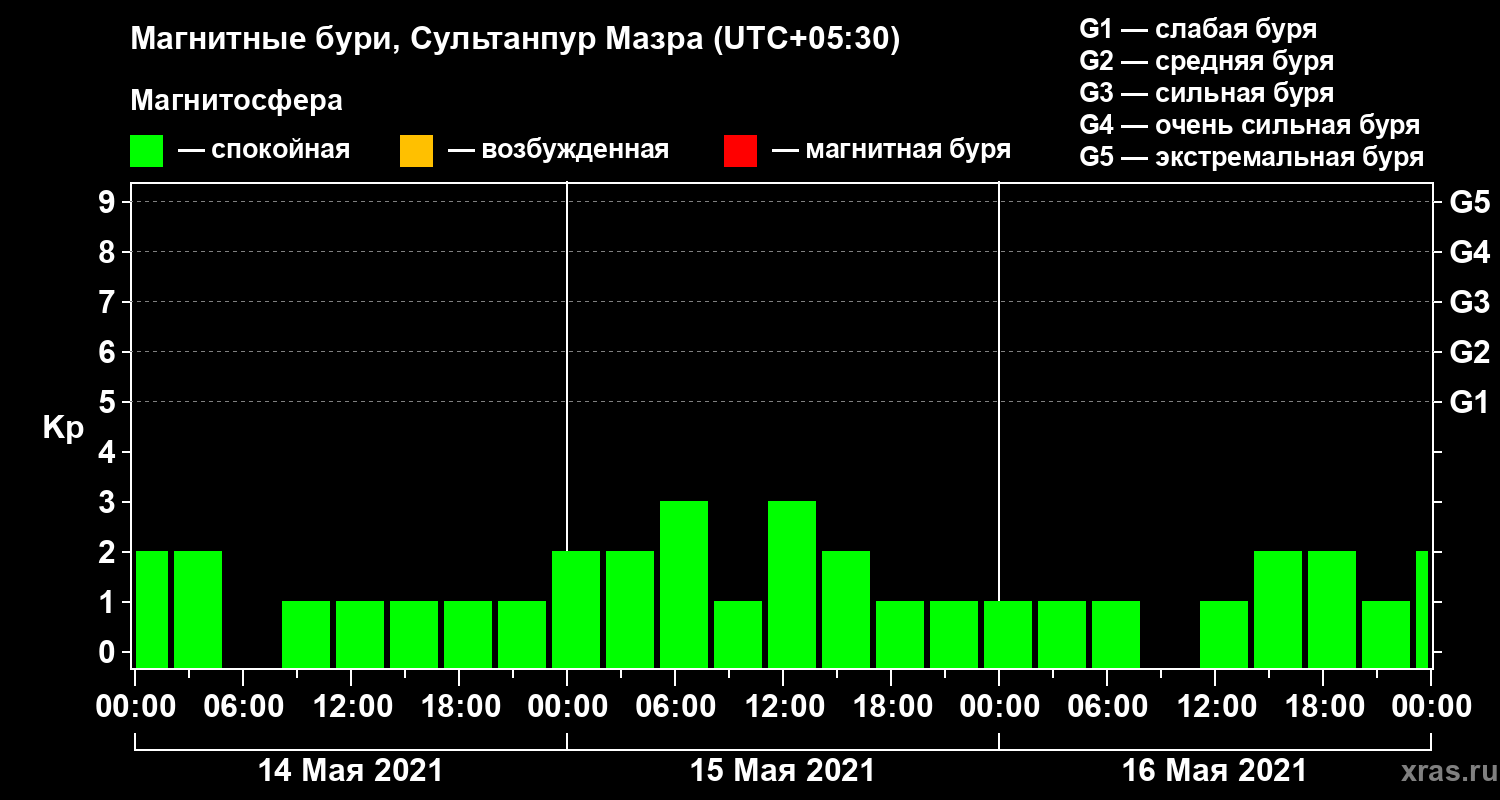This screenshot has width=1500, height=800.
Task: Select the 'G2 — средняя буря' legend line
Action: click(1207, 61)
